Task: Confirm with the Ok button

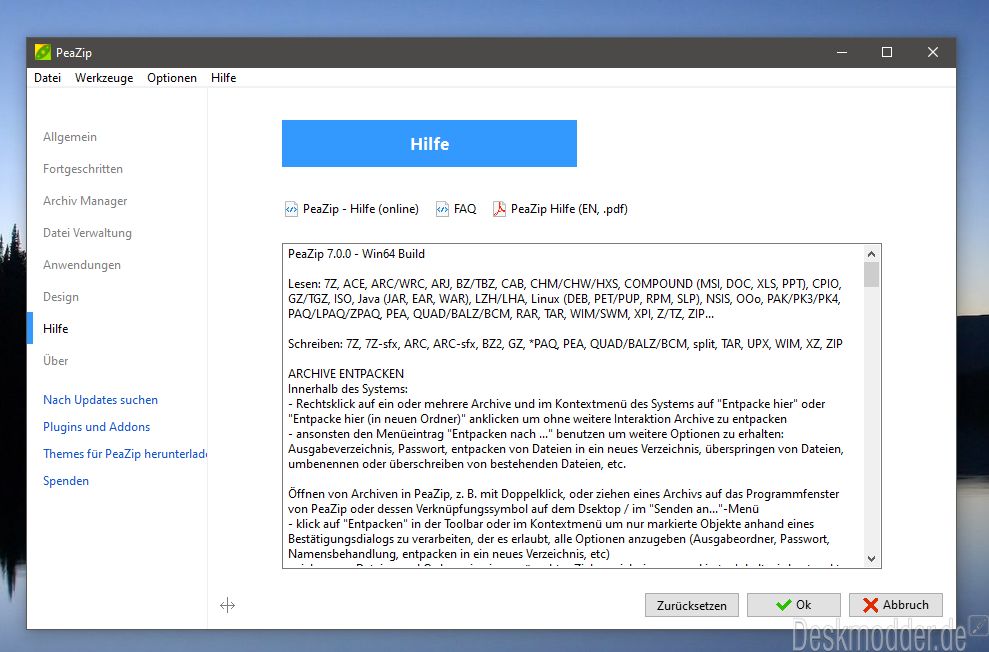Action: [793, 605]
